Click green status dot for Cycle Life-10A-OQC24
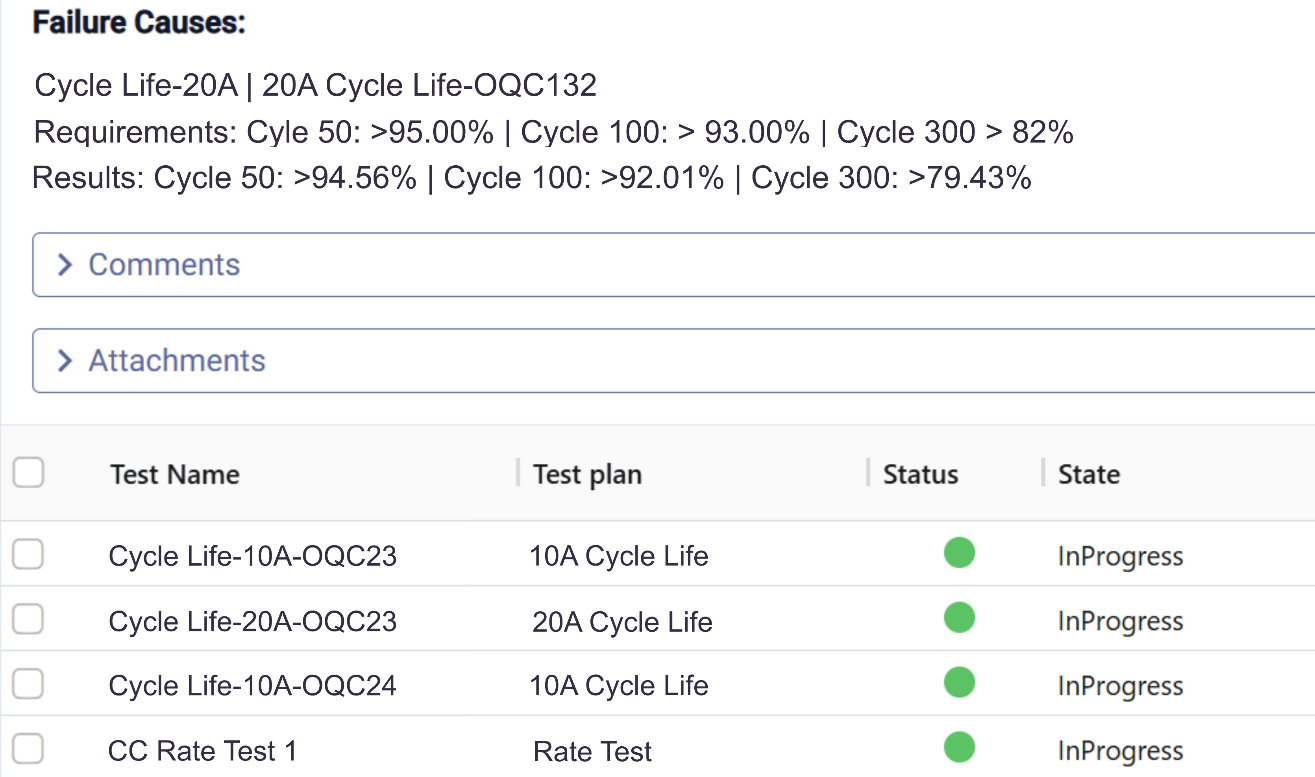 point(959,683)
